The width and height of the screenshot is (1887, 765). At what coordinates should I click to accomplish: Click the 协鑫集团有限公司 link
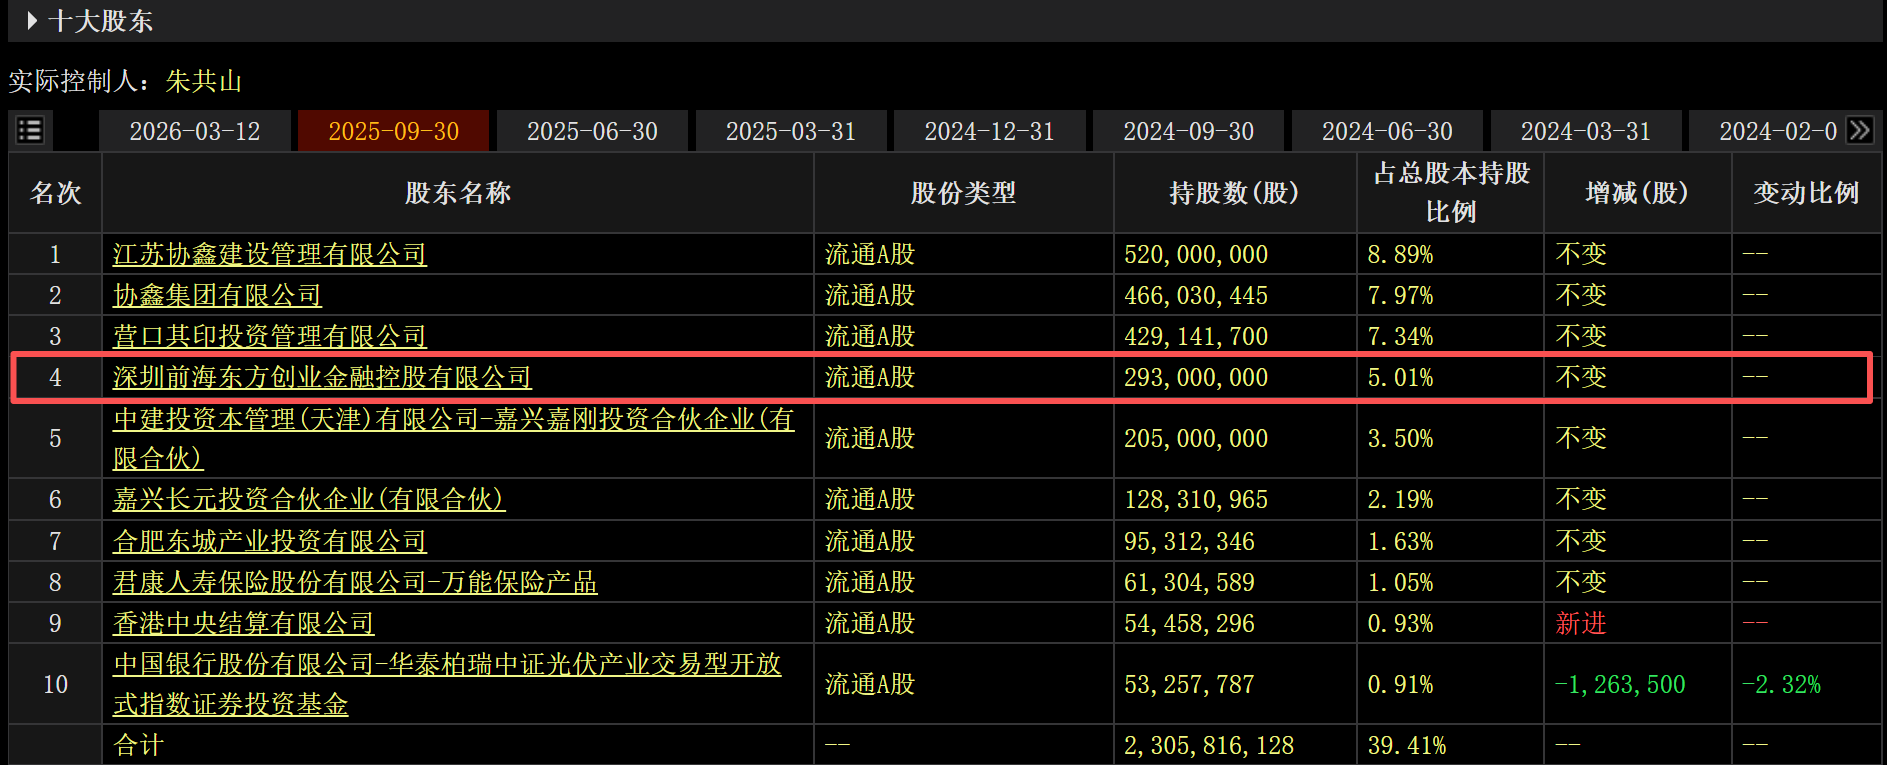[x=217, y=295]
